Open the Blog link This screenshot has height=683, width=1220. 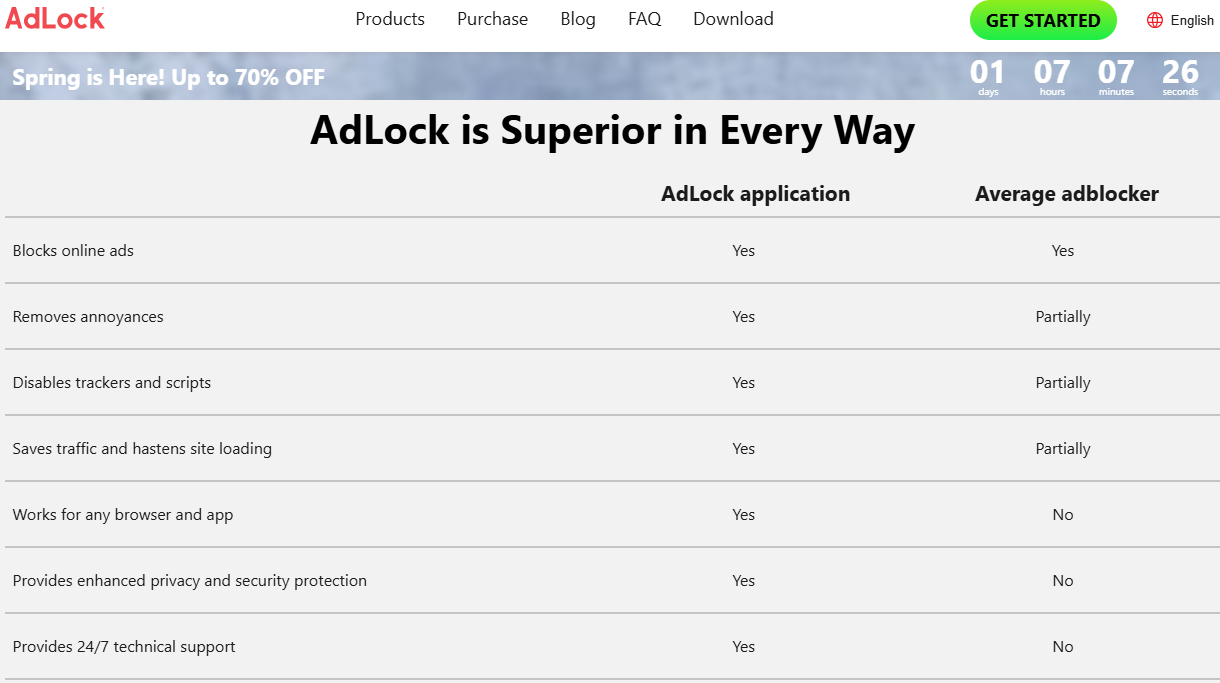[578, 19]
